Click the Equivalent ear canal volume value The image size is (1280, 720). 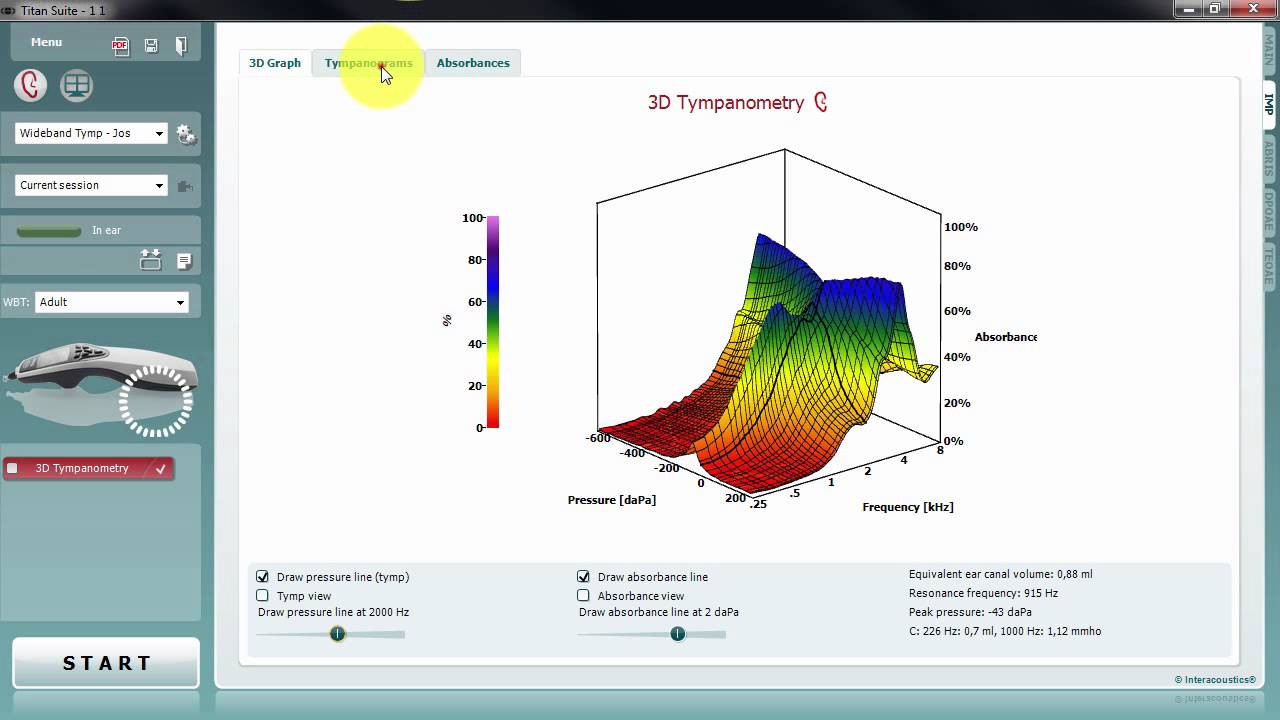click(1000, 574)
